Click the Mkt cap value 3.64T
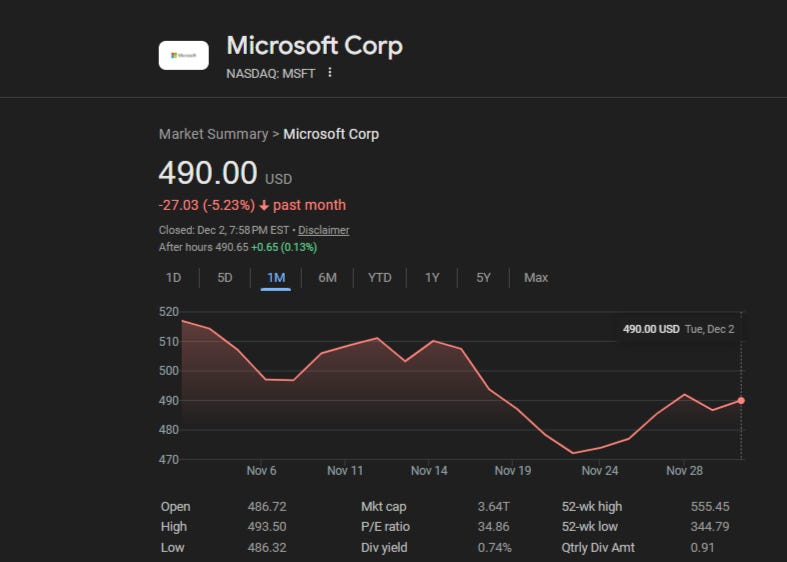This screenshot has width=787, height=562. (493, 506)
